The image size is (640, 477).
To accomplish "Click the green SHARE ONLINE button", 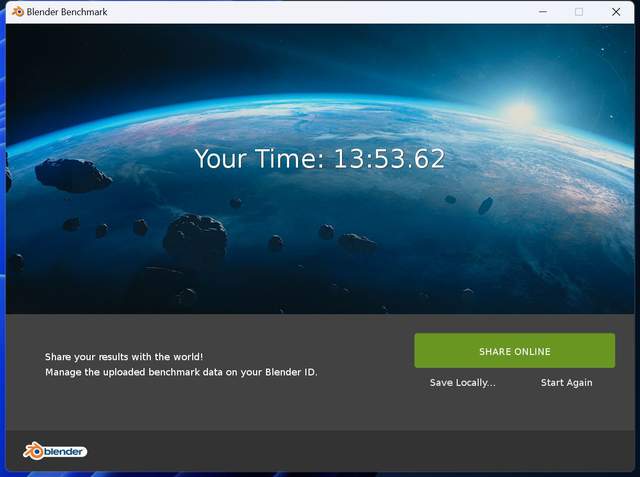I will coord(514,351).
